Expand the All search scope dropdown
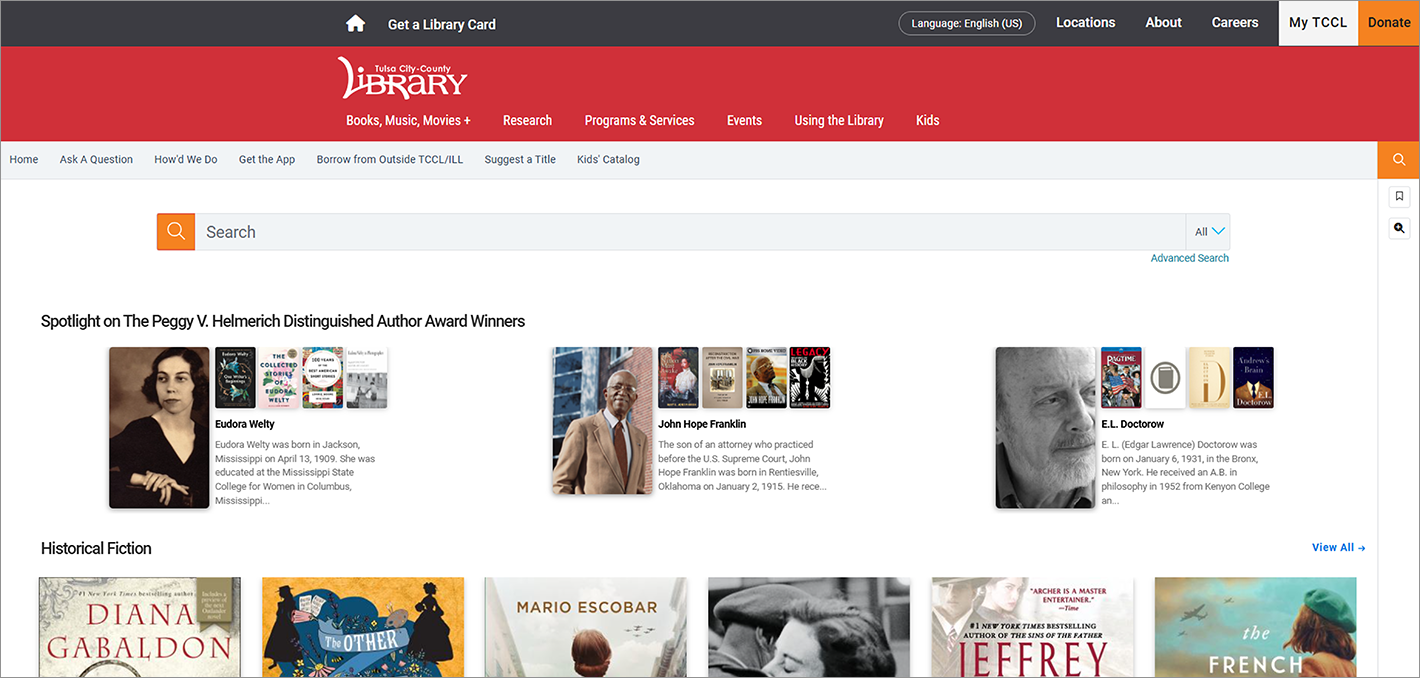The height and width of the screenshot is (678, 1420). [1209, 232]
